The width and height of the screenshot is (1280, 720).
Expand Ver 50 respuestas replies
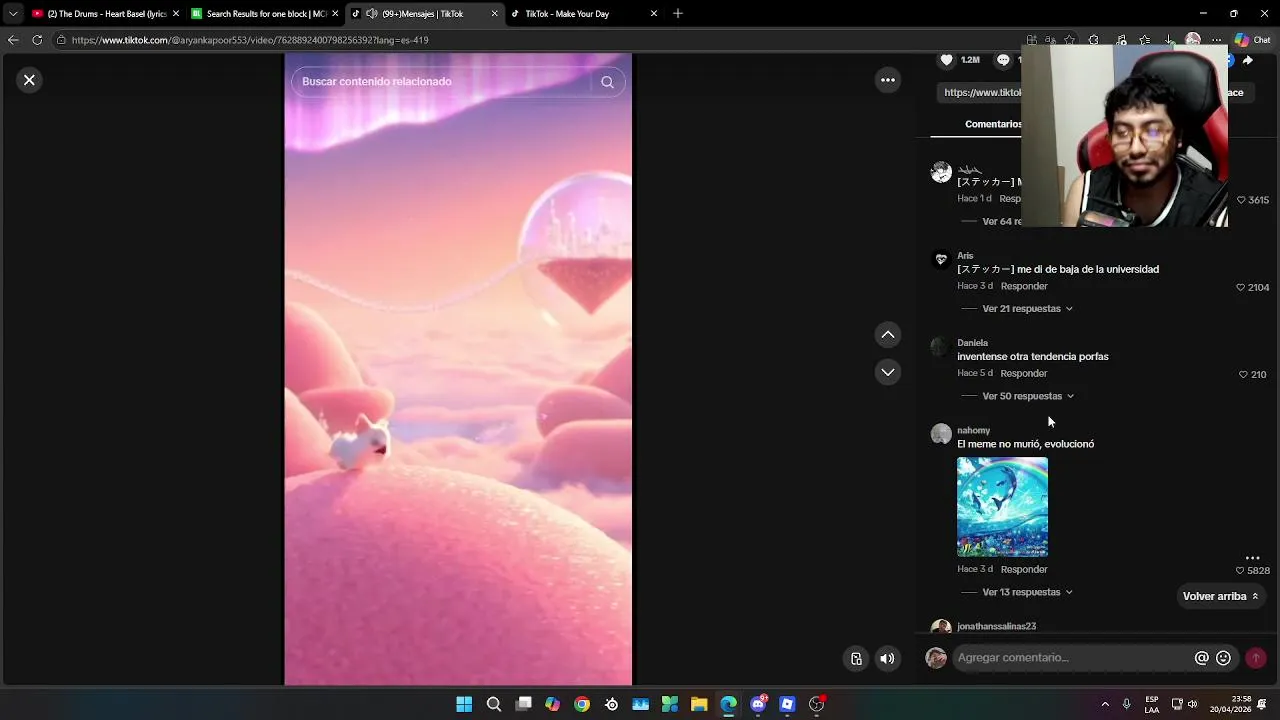pyautogui.click(x=1028, y=396)
